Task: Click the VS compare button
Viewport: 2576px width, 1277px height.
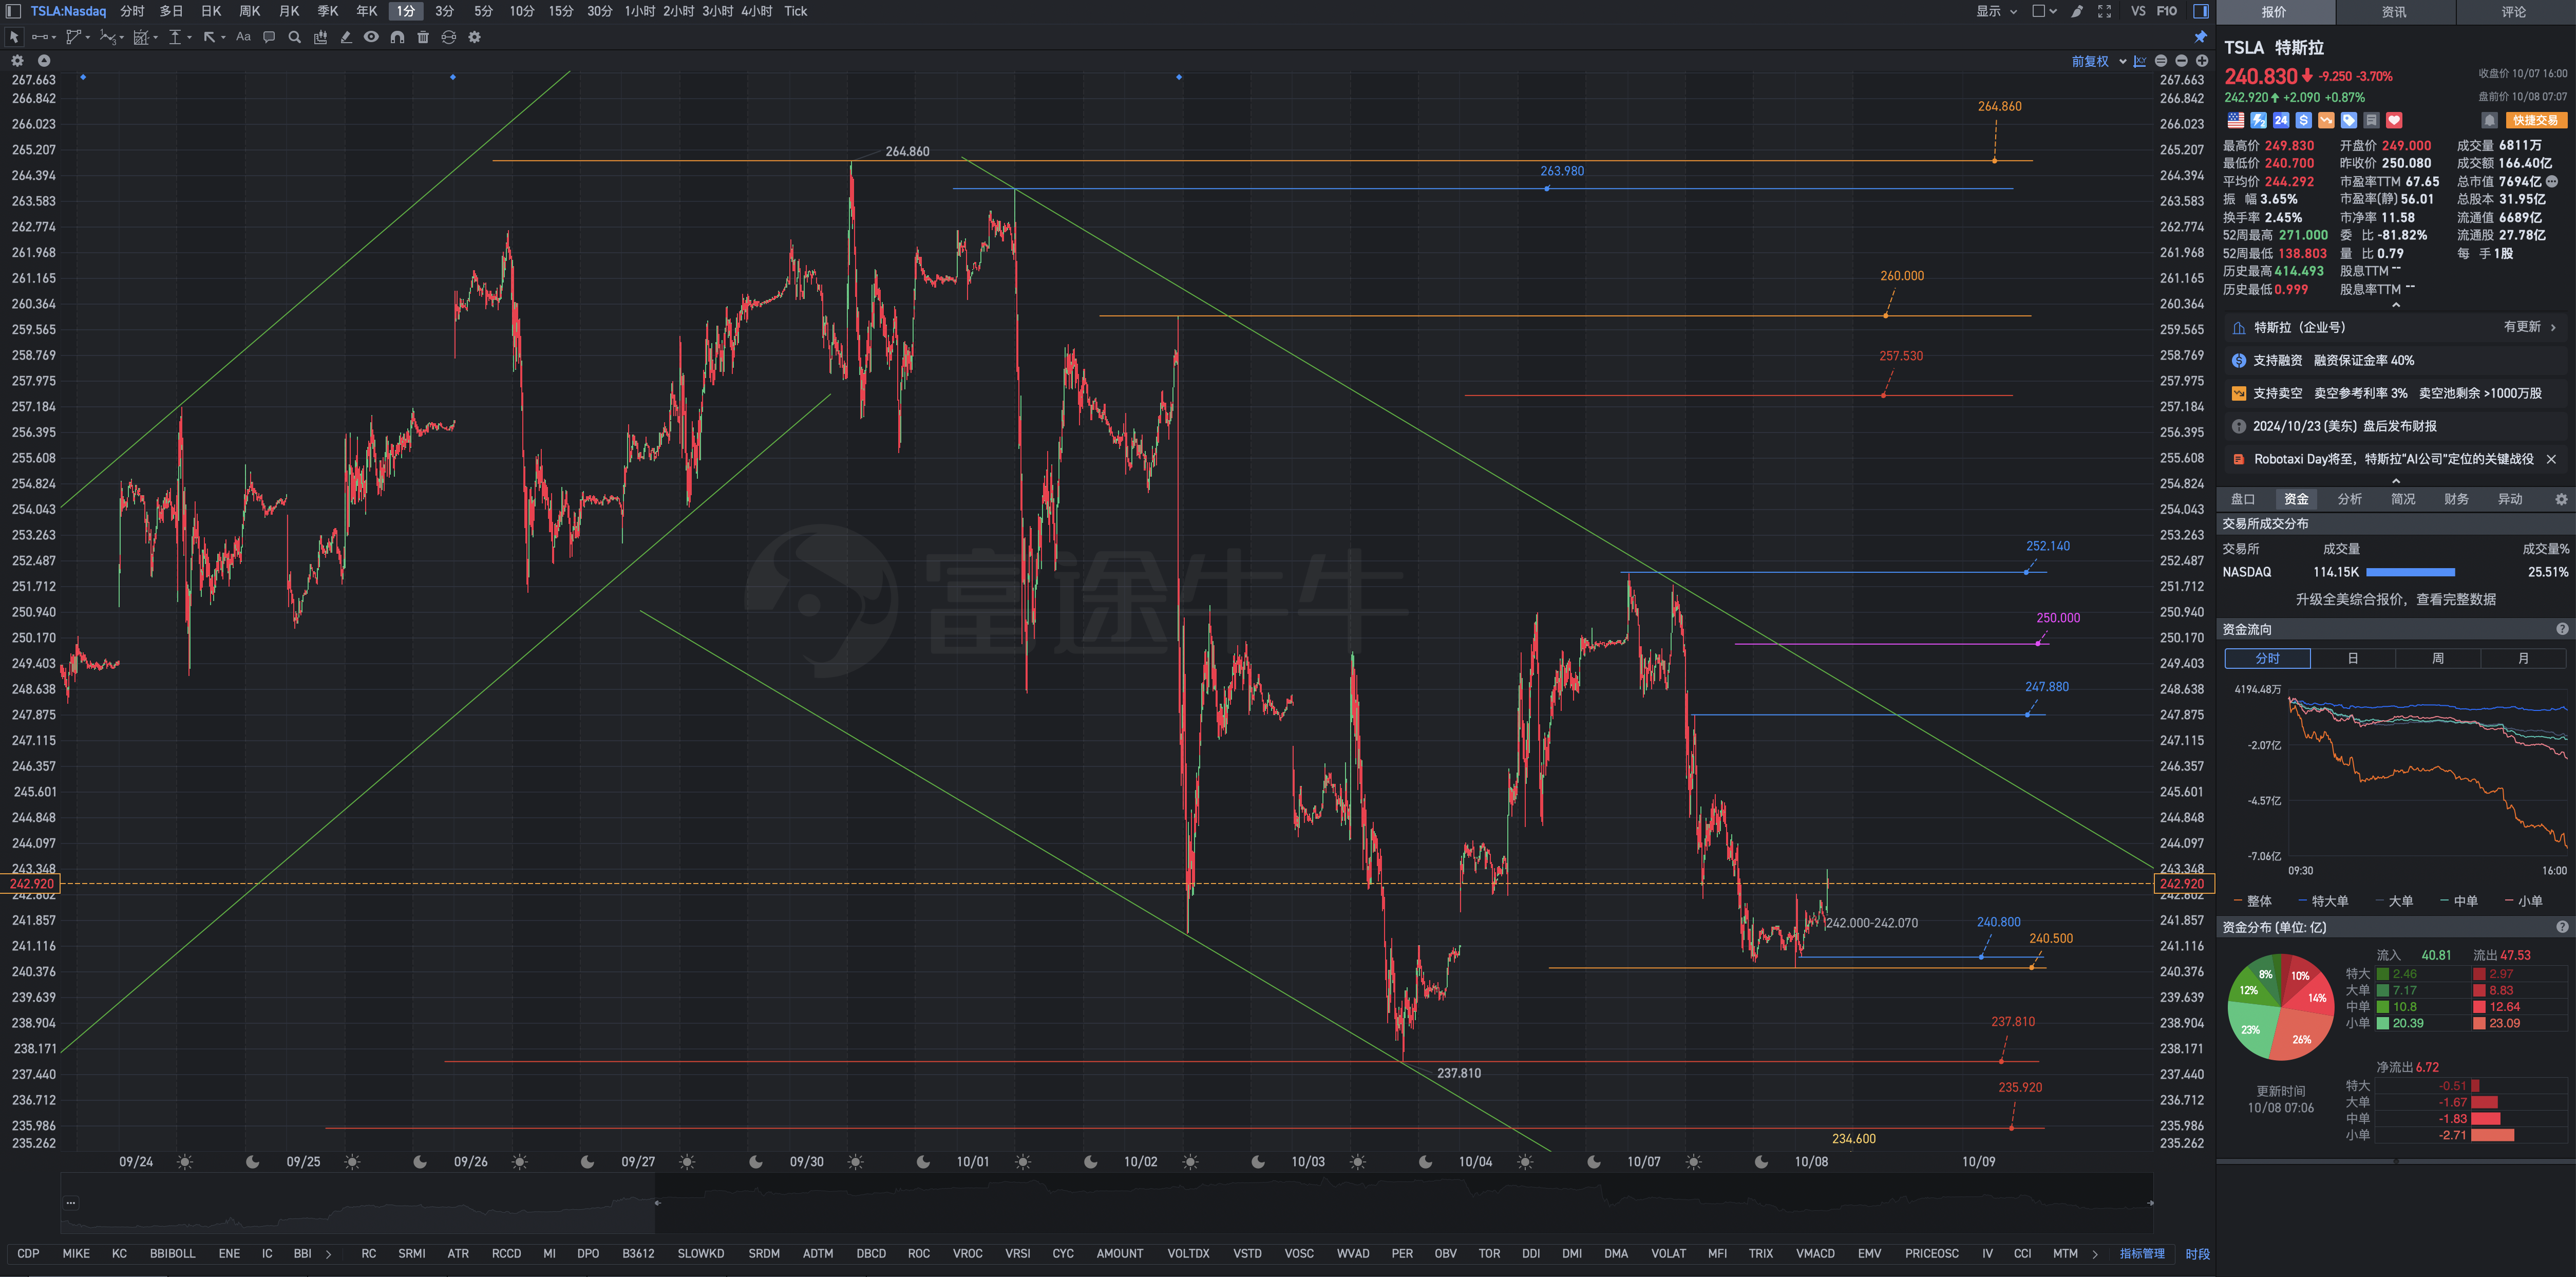Action: (2138, 11)
